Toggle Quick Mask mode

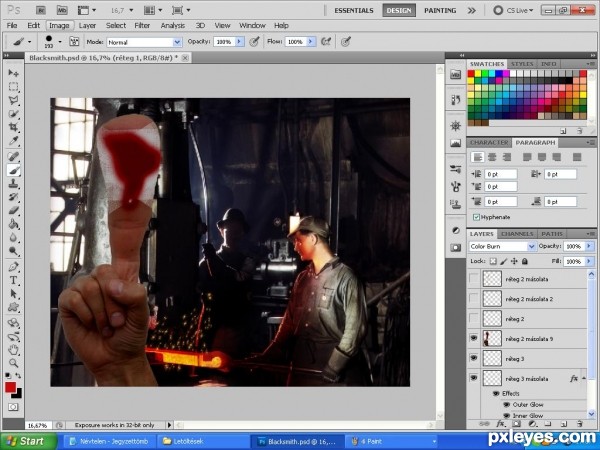click(13, 407)
